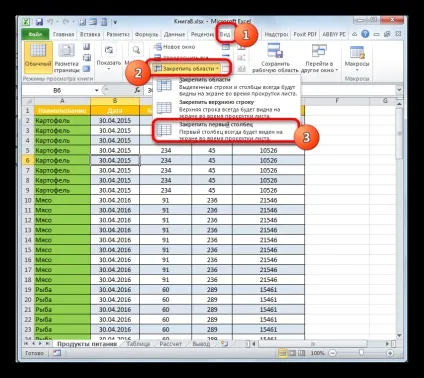Open the Формулы ribbon tab

click(146, 34)
